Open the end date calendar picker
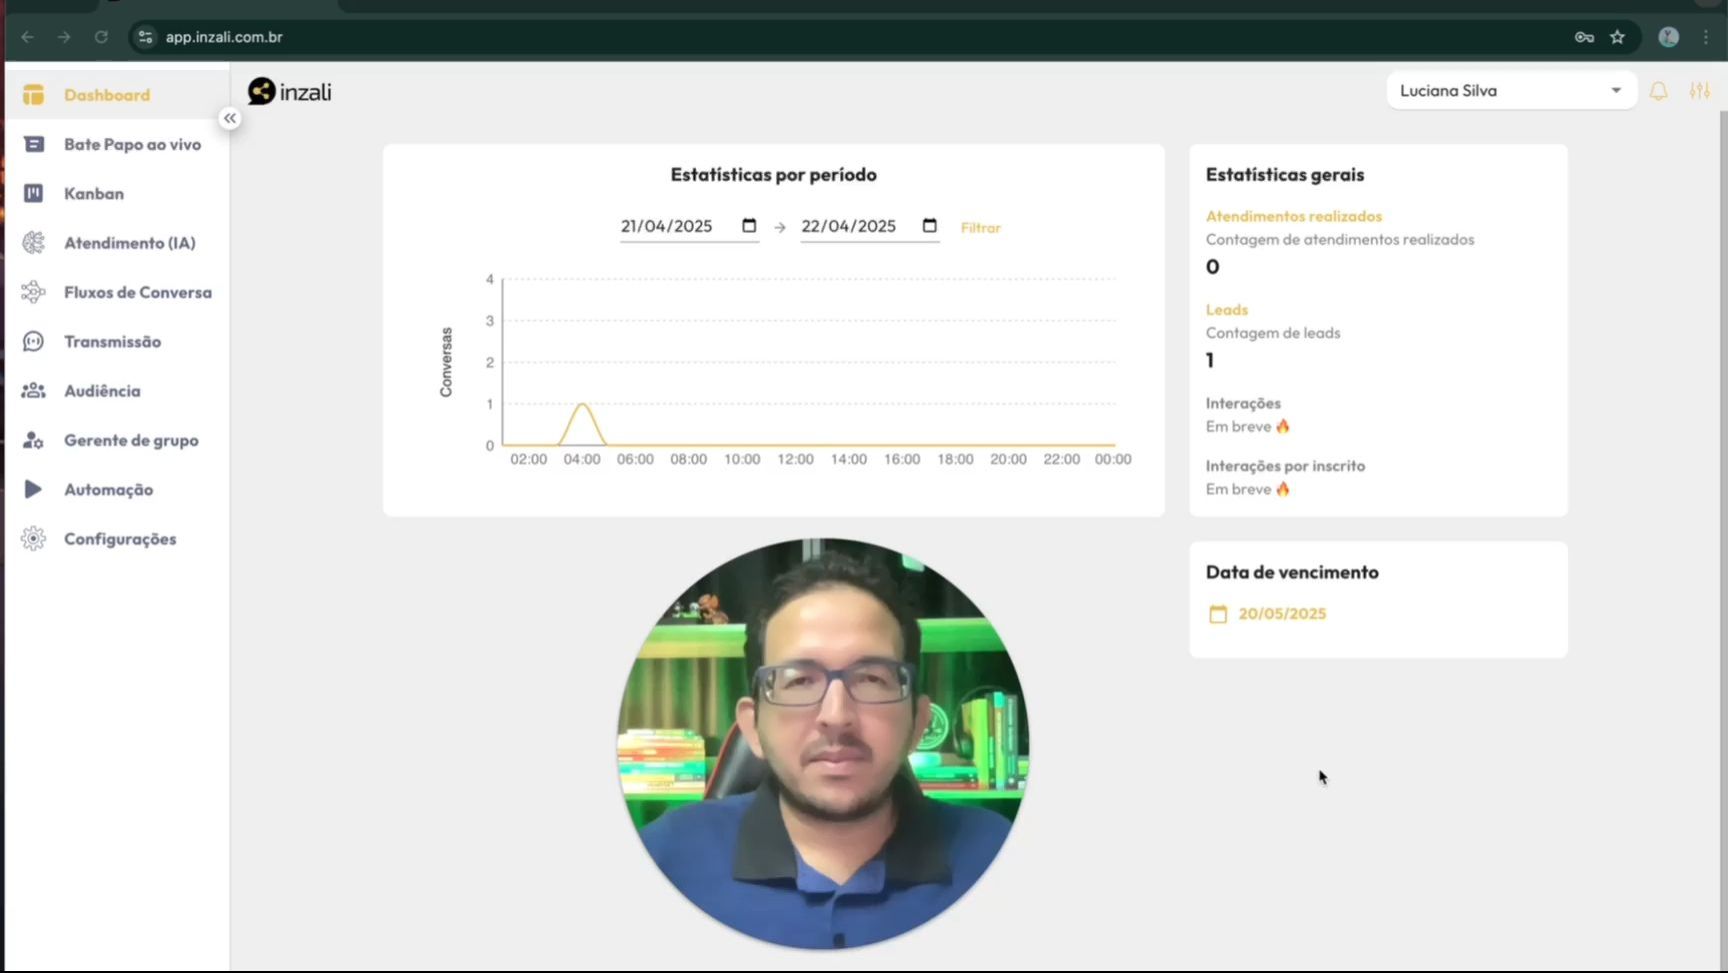Viewport: 1728px width, 973px height. pyautogui.click(x=929, y=226)
